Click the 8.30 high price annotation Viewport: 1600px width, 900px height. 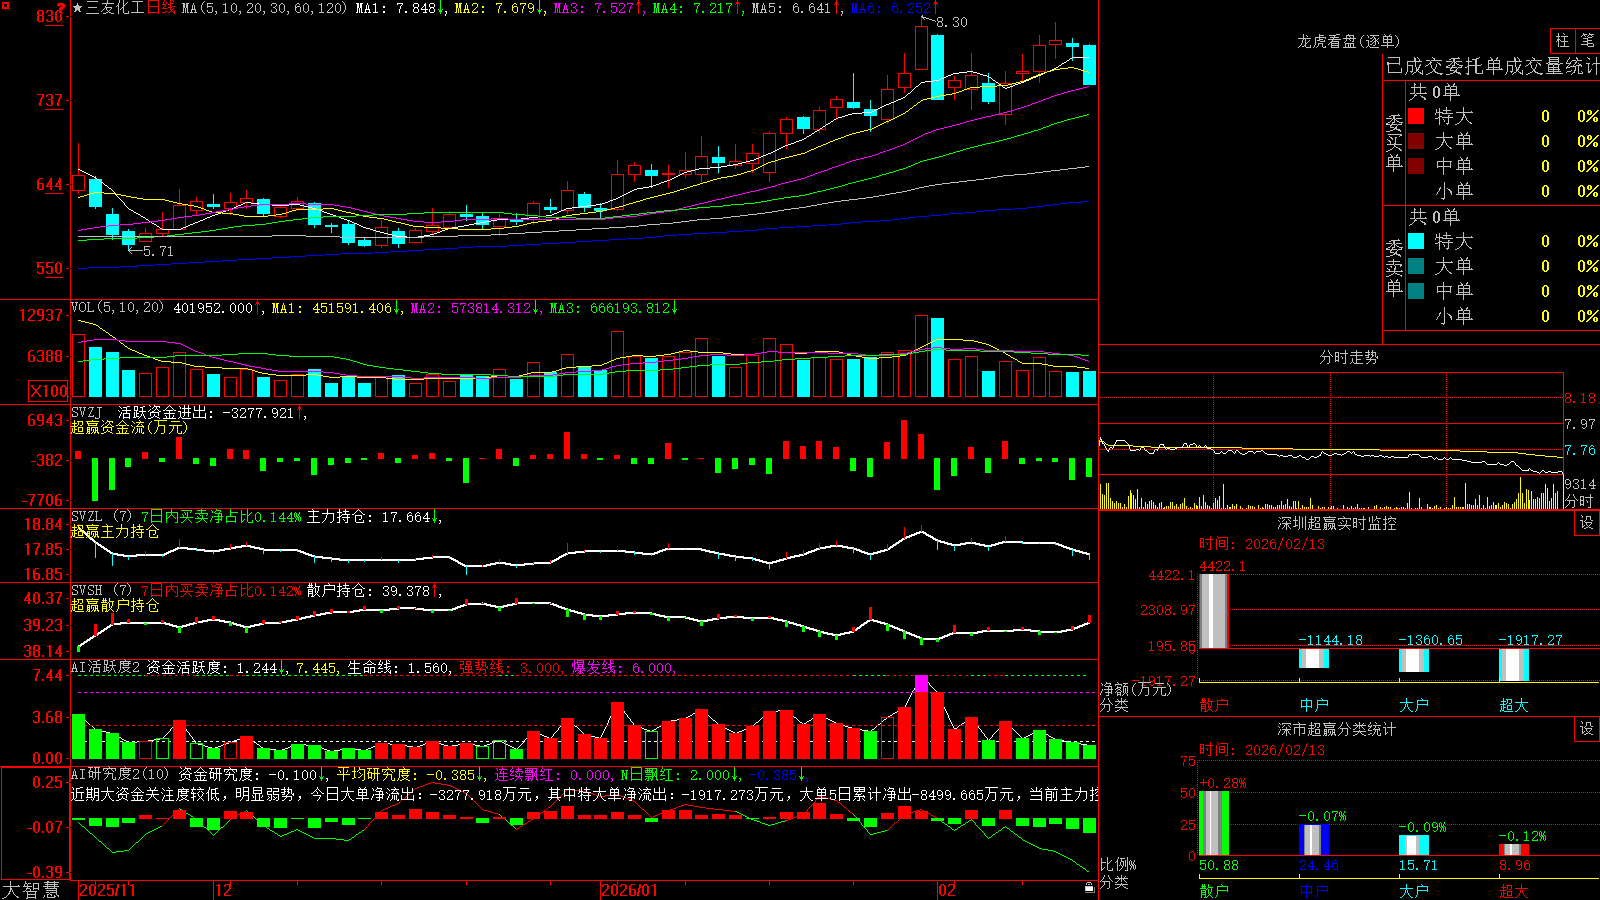coord(952,22)
